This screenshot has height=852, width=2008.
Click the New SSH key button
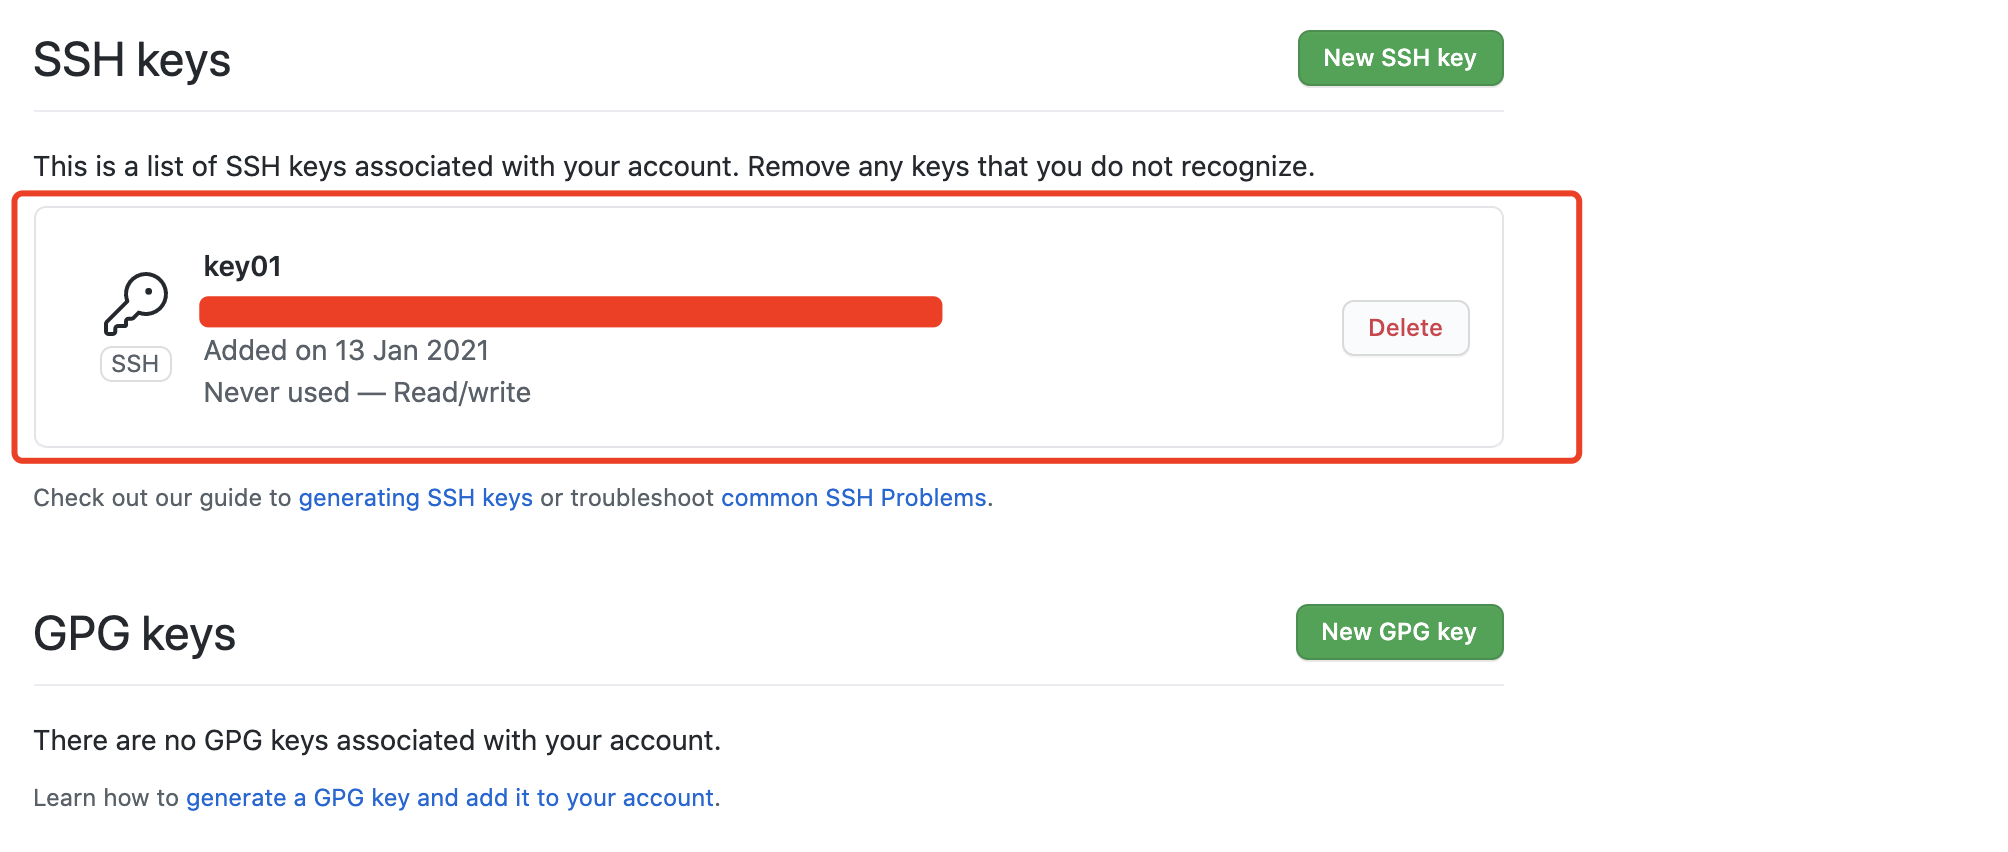coord(1400,58)
